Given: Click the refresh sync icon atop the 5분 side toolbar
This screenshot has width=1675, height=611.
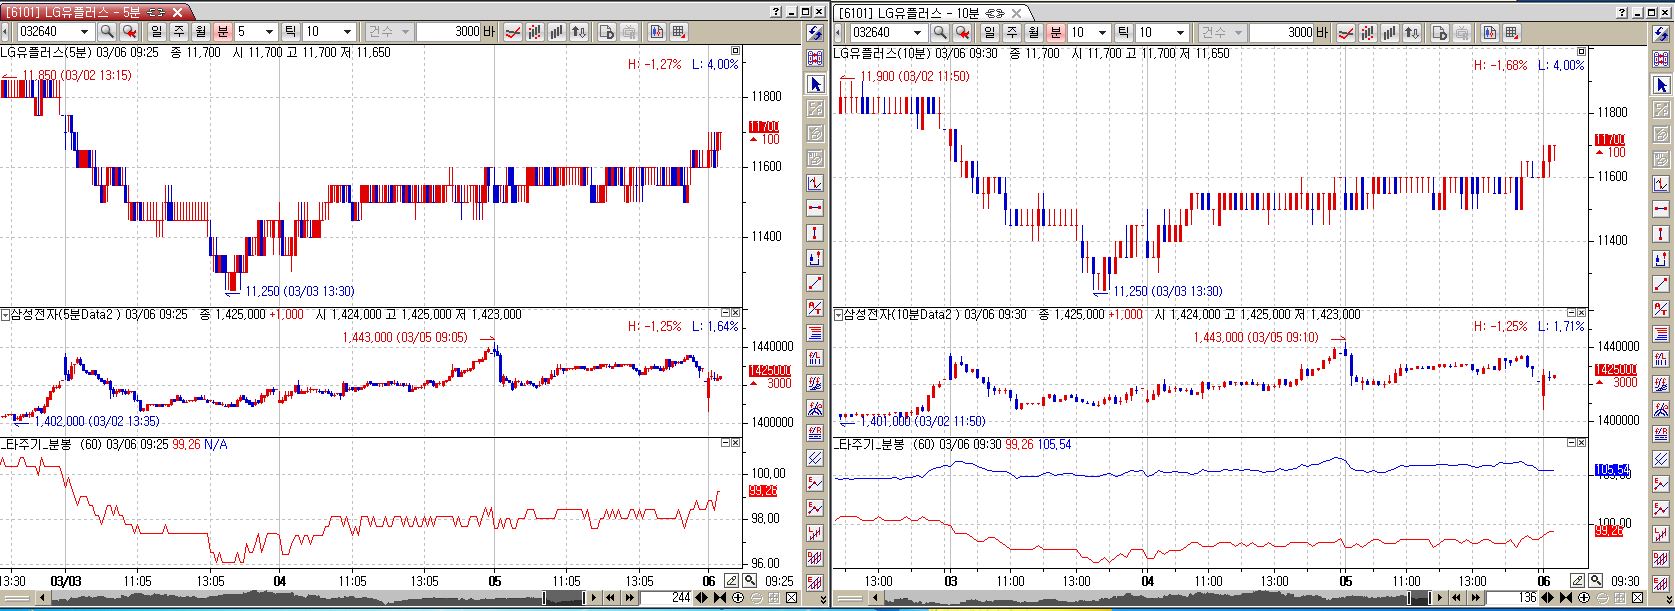Looking at the screenshot, I should pos(815,33).
